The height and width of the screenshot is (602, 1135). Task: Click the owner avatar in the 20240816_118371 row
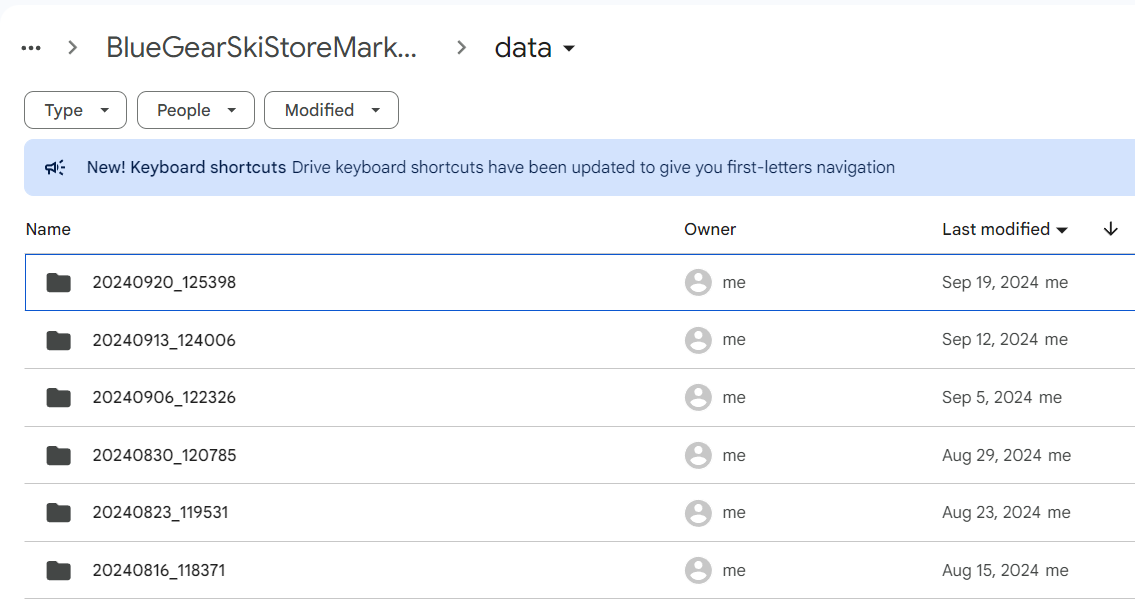pos(698,571)
